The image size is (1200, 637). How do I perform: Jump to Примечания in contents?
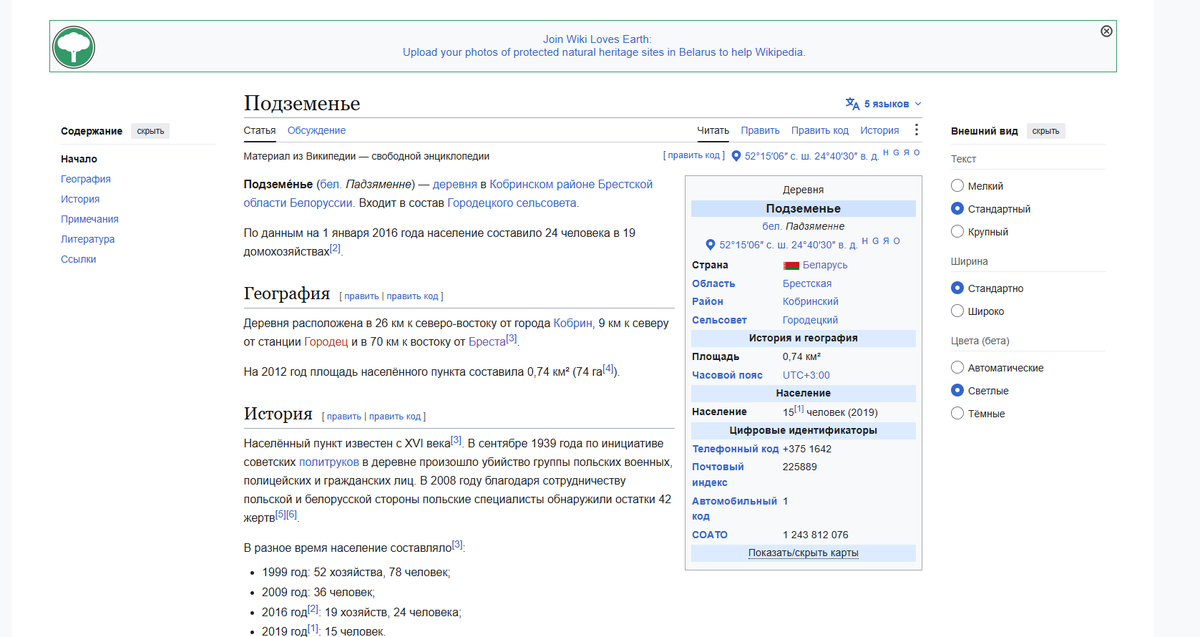[x=90, y=219]
